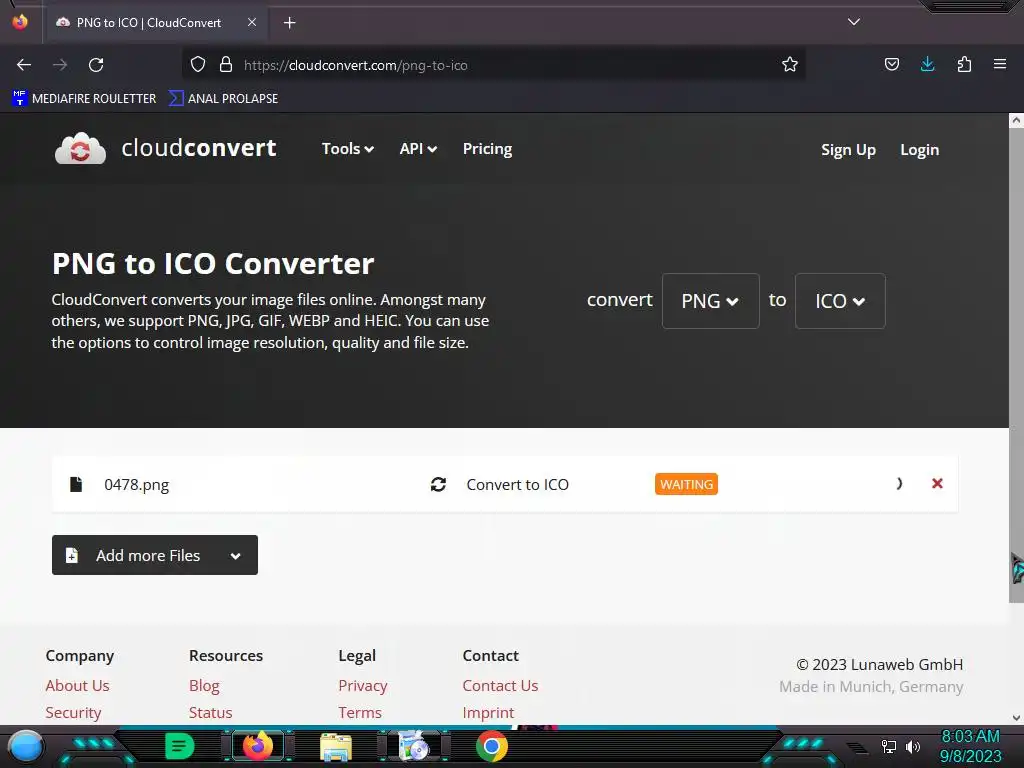
Task: Open the green notes app in taskbar
Action: pos(179,746)
